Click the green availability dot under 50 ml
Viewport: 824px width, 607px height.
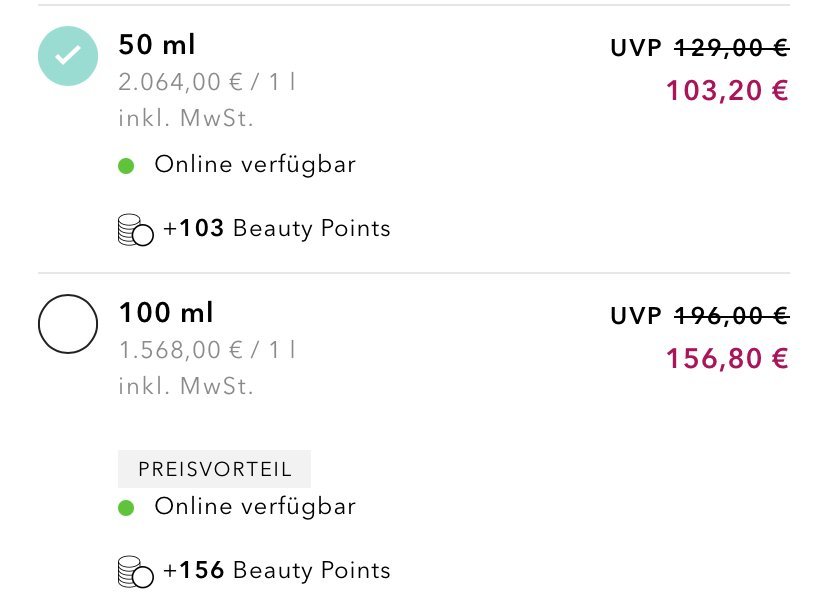click(x=126, y=166)
